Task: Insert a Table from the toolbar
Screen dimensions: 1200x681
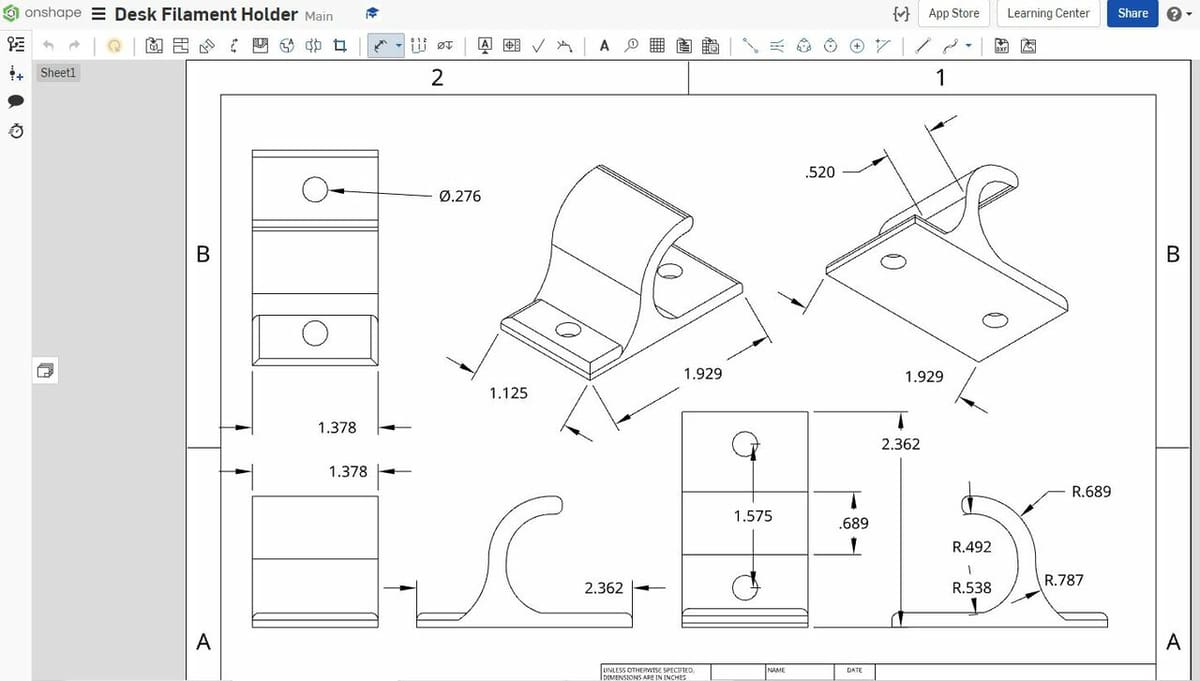Action: [x=657, y=46]
